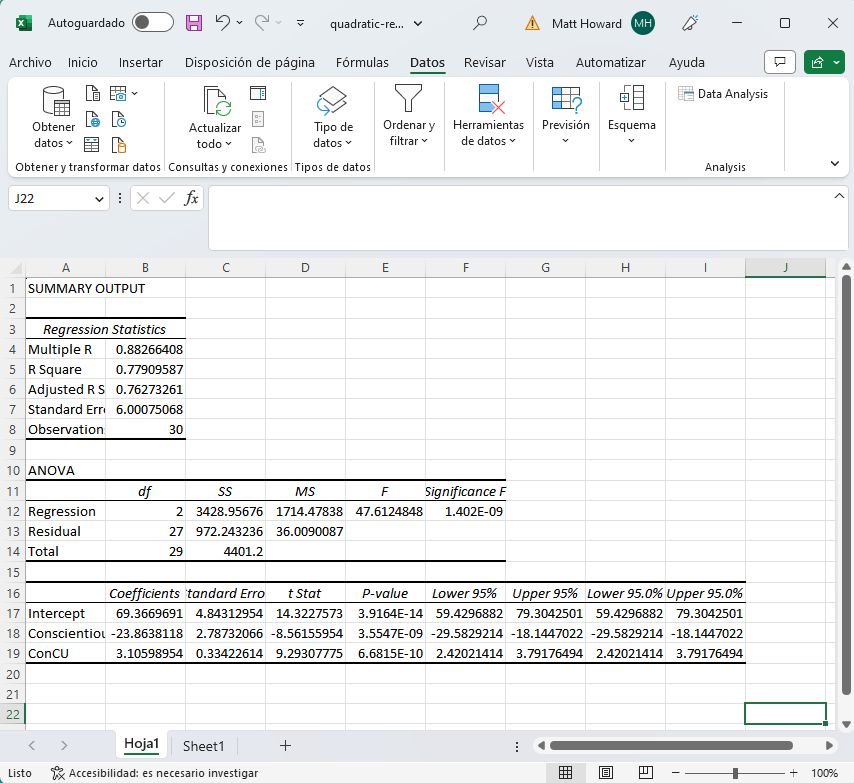This screenshot has width=854, height=783.
Task: Click the Save icon in title bar
Action: click(x=194, y=22)
